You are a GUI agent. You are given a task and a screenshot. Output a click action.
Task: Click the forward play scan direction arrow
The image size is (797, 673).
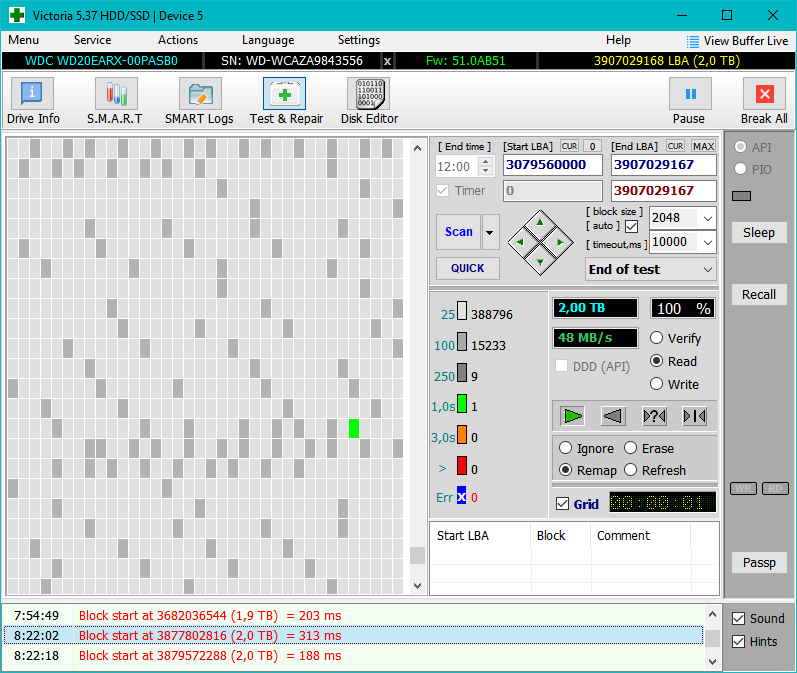(572, 416)
